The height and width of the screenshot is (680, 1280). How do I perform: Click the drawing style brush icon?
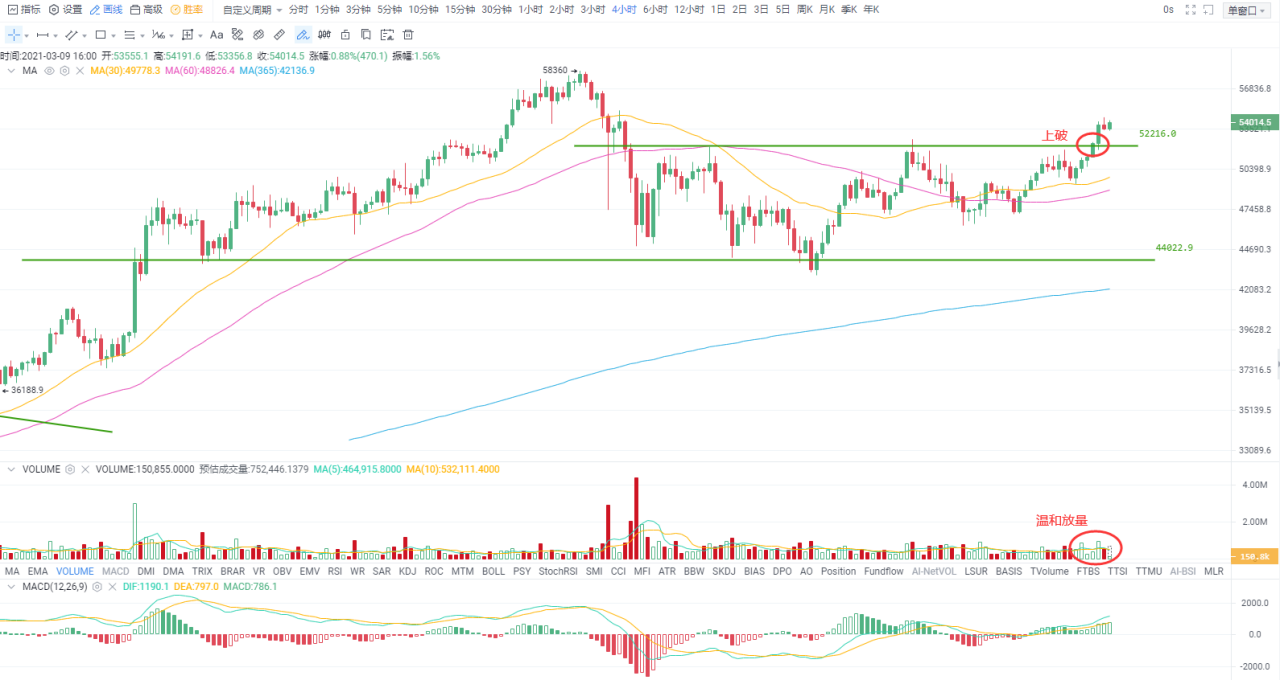tap(237, 35)
